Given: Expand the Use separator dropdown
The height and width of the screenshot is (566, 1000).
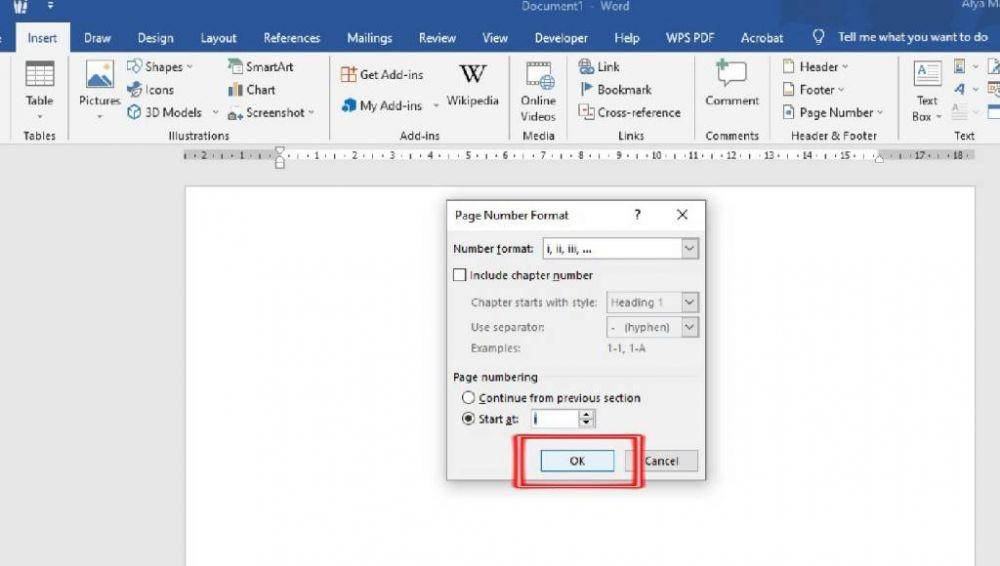Looking at the screenshot, I should coord(689,327).
